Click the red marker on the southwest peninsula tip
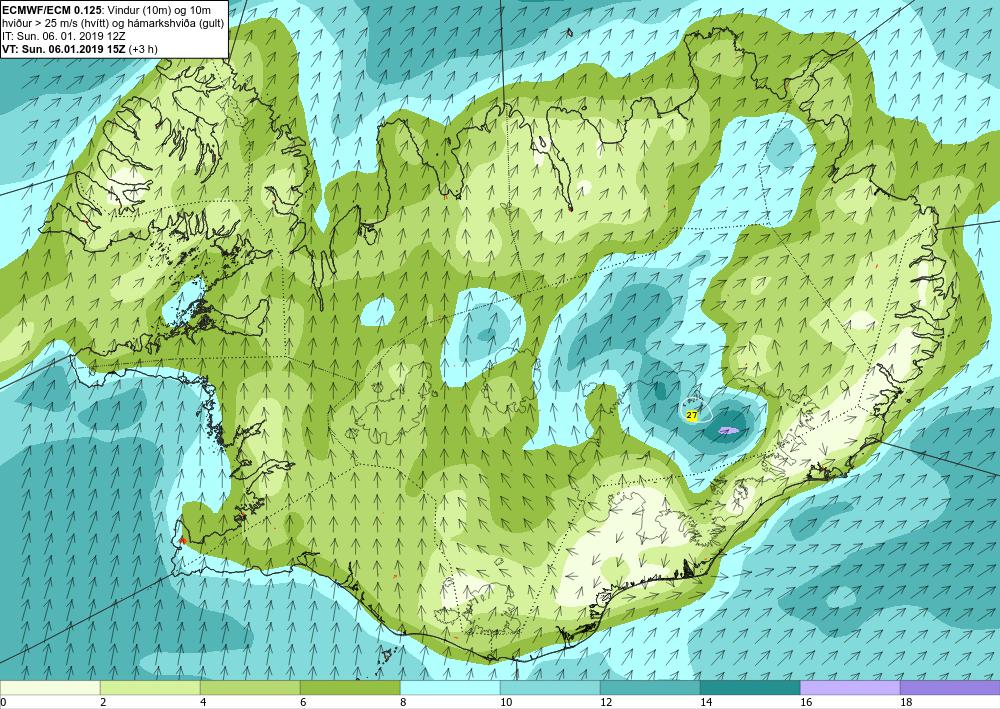Image resolution: width=1000 pixels, height=709 pixels. click(182, 540)
